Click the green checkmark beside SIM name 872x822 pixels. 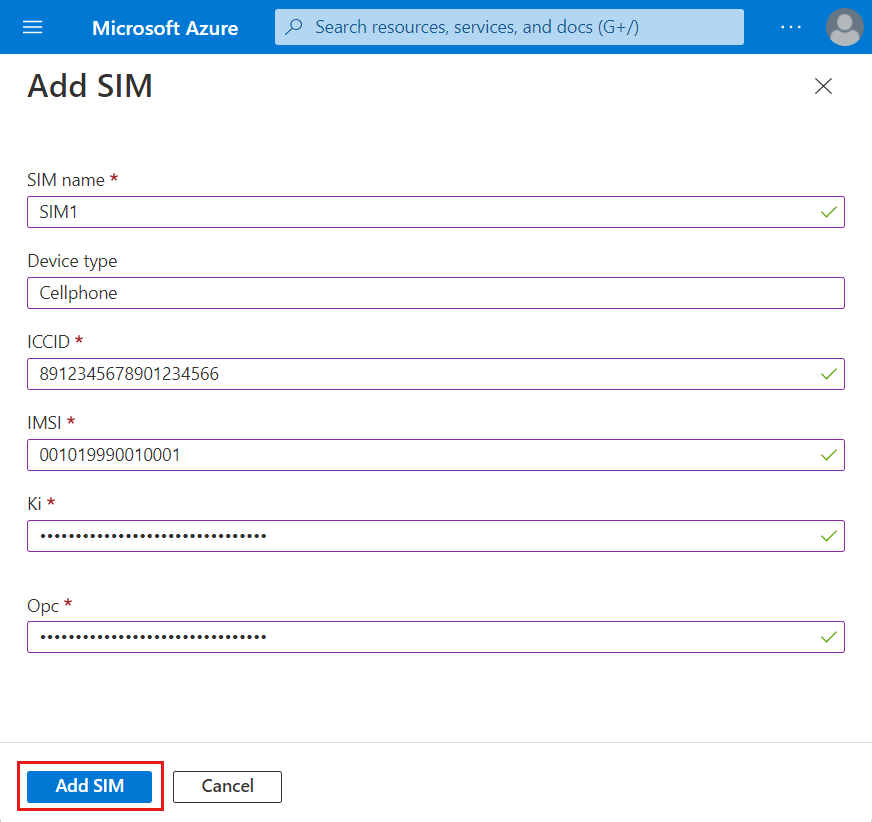[828, 212]
